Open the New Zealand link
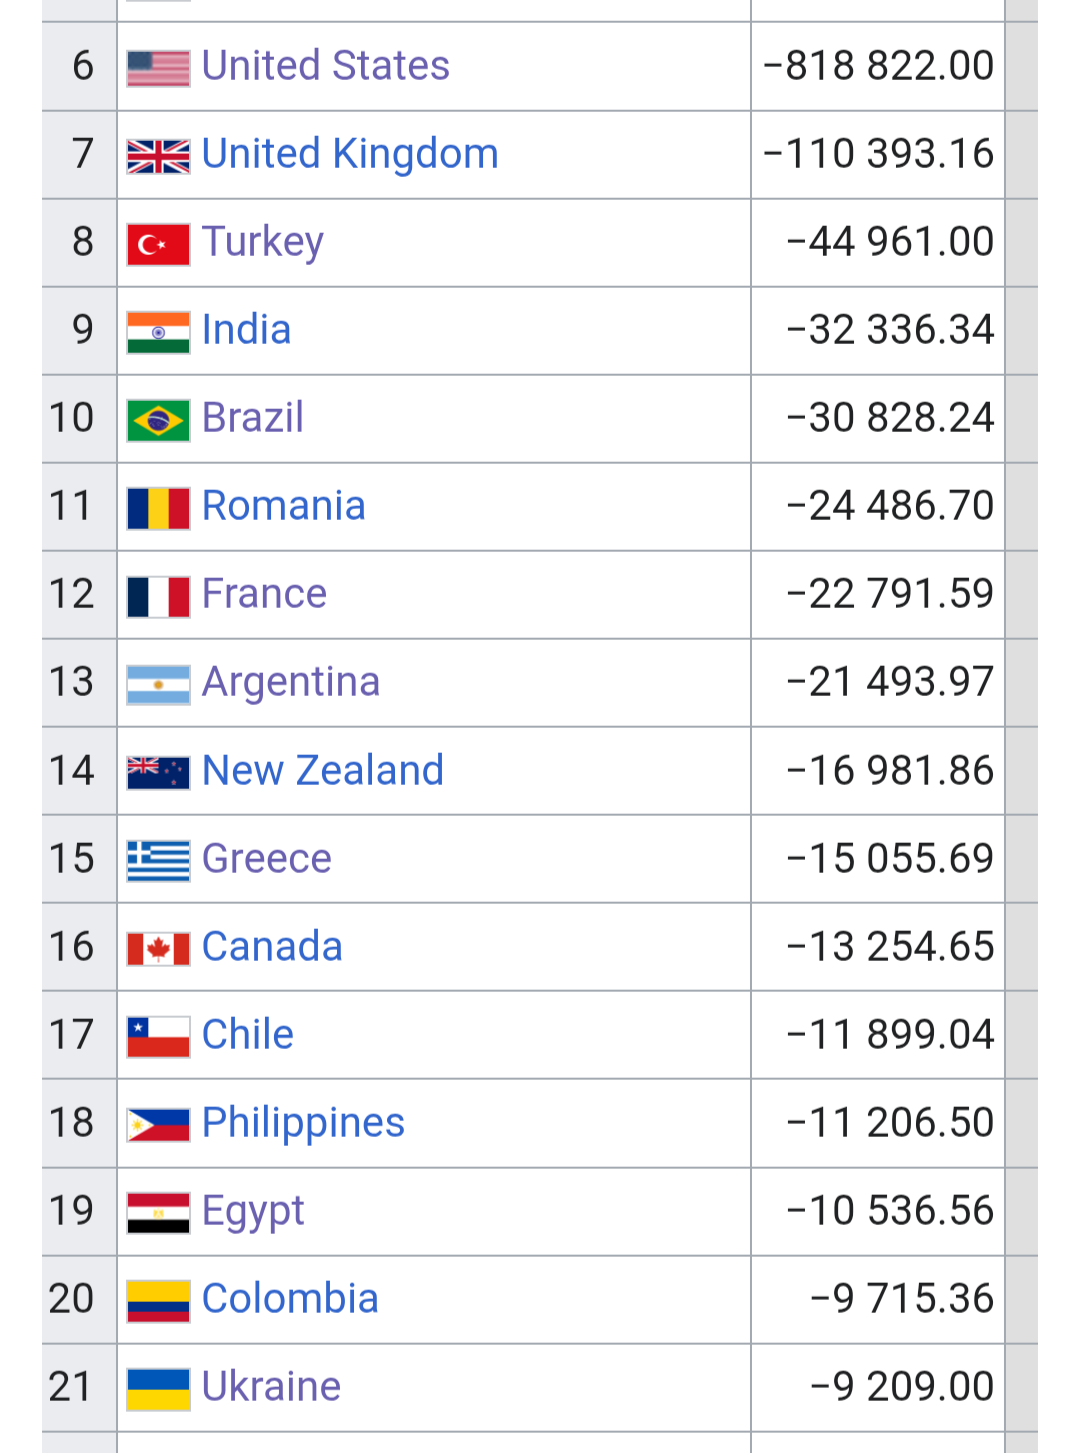This screenshot has width=1080, height=1453. (322, 771)
